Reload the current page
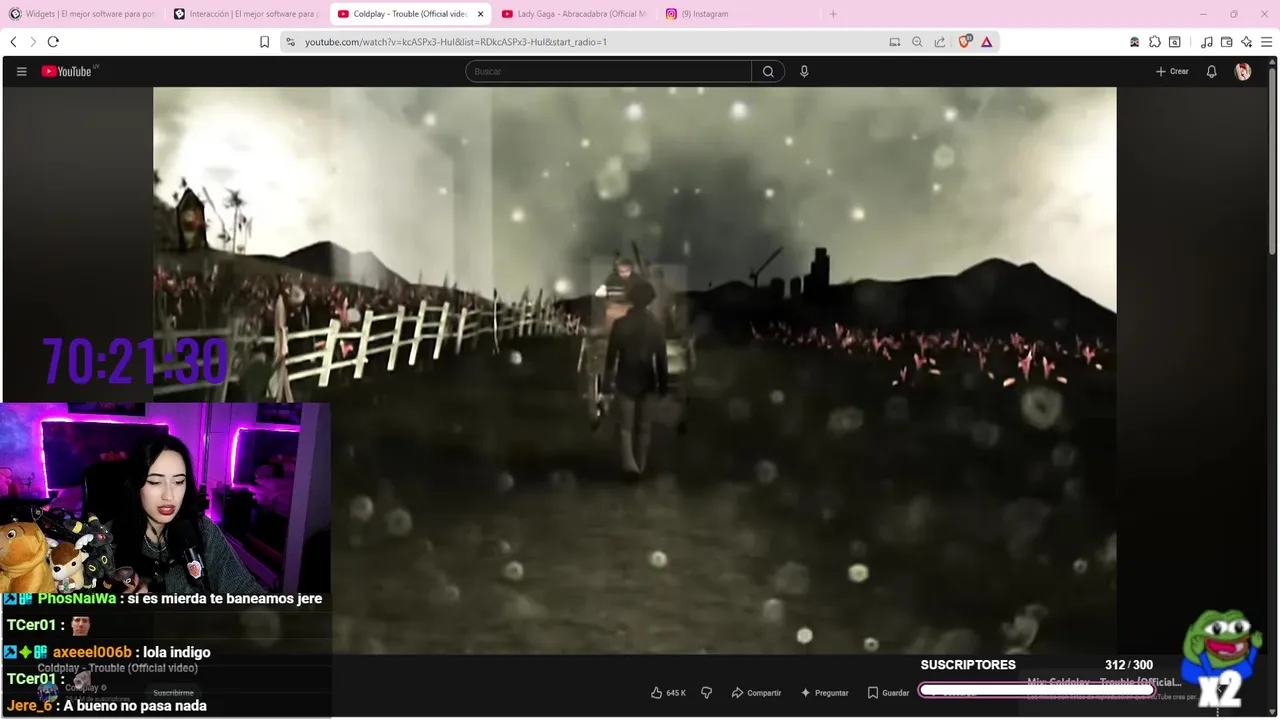 click(53, 42)
